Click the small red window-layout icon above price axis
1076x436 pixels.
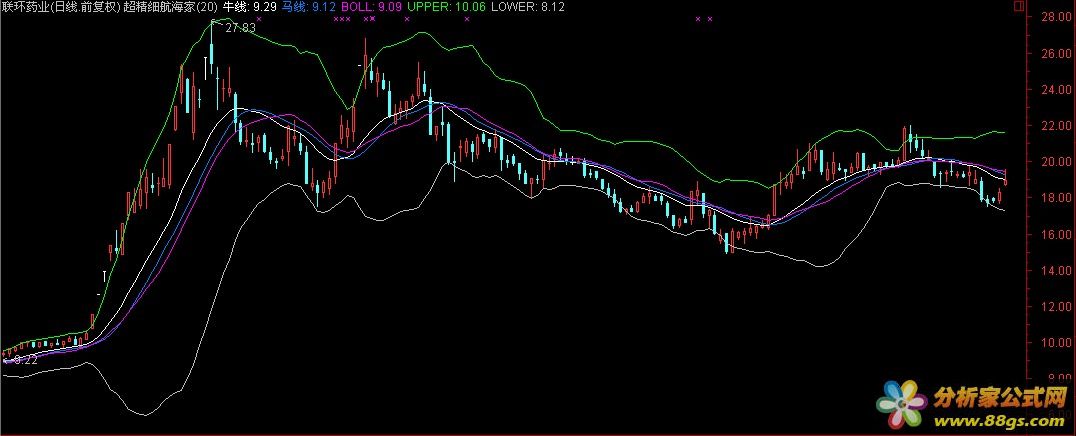tap(1018, 5)
